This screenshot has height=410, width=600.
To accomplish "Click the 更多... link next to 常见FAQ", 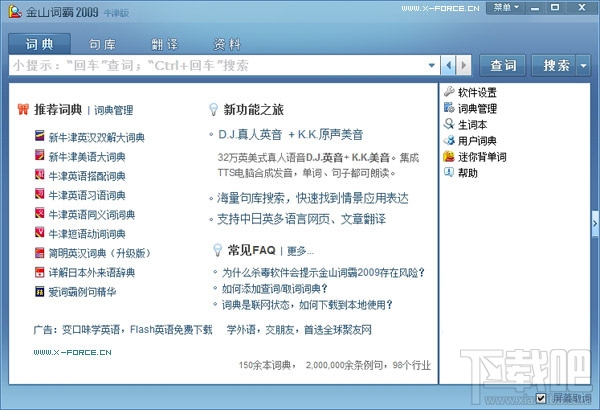I will [x=300, y=251].
